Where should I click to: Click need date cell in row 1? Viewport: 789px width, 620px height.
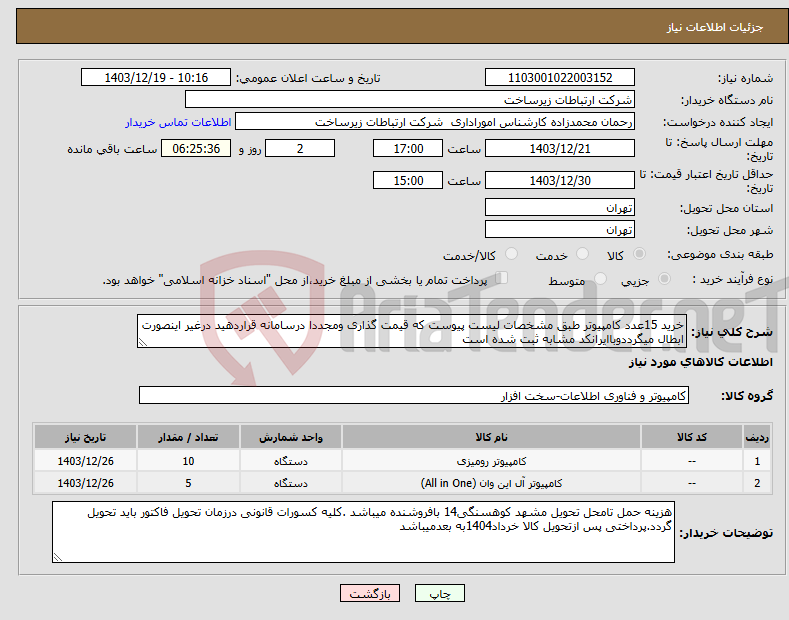coord(86,461)
